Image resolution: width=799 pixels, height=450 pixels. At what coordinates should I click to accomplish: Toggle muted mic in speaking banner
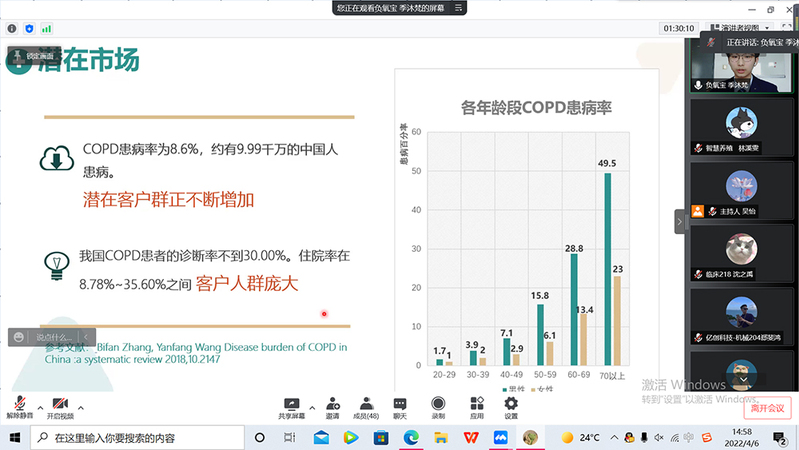[x=711, y=42]
